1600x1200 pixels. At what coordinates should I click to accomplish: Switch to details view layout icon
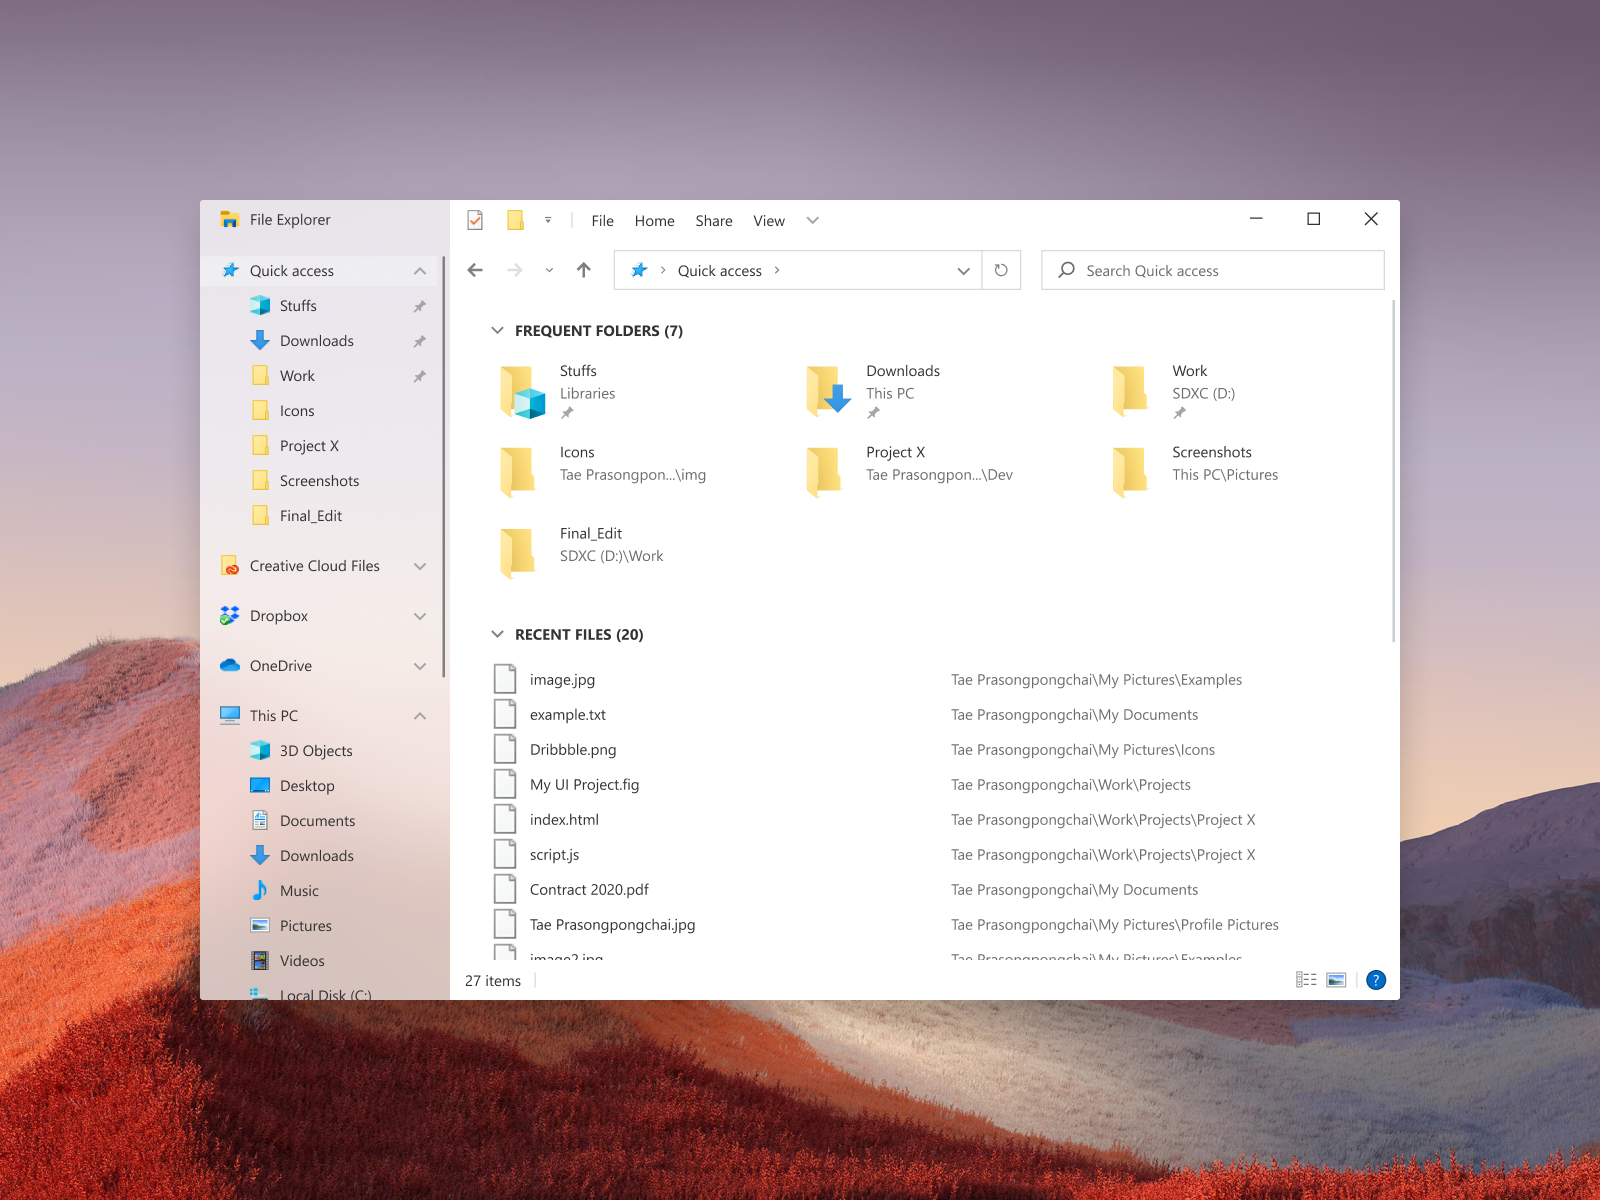pyautogui.click(x=1306, y=980)
